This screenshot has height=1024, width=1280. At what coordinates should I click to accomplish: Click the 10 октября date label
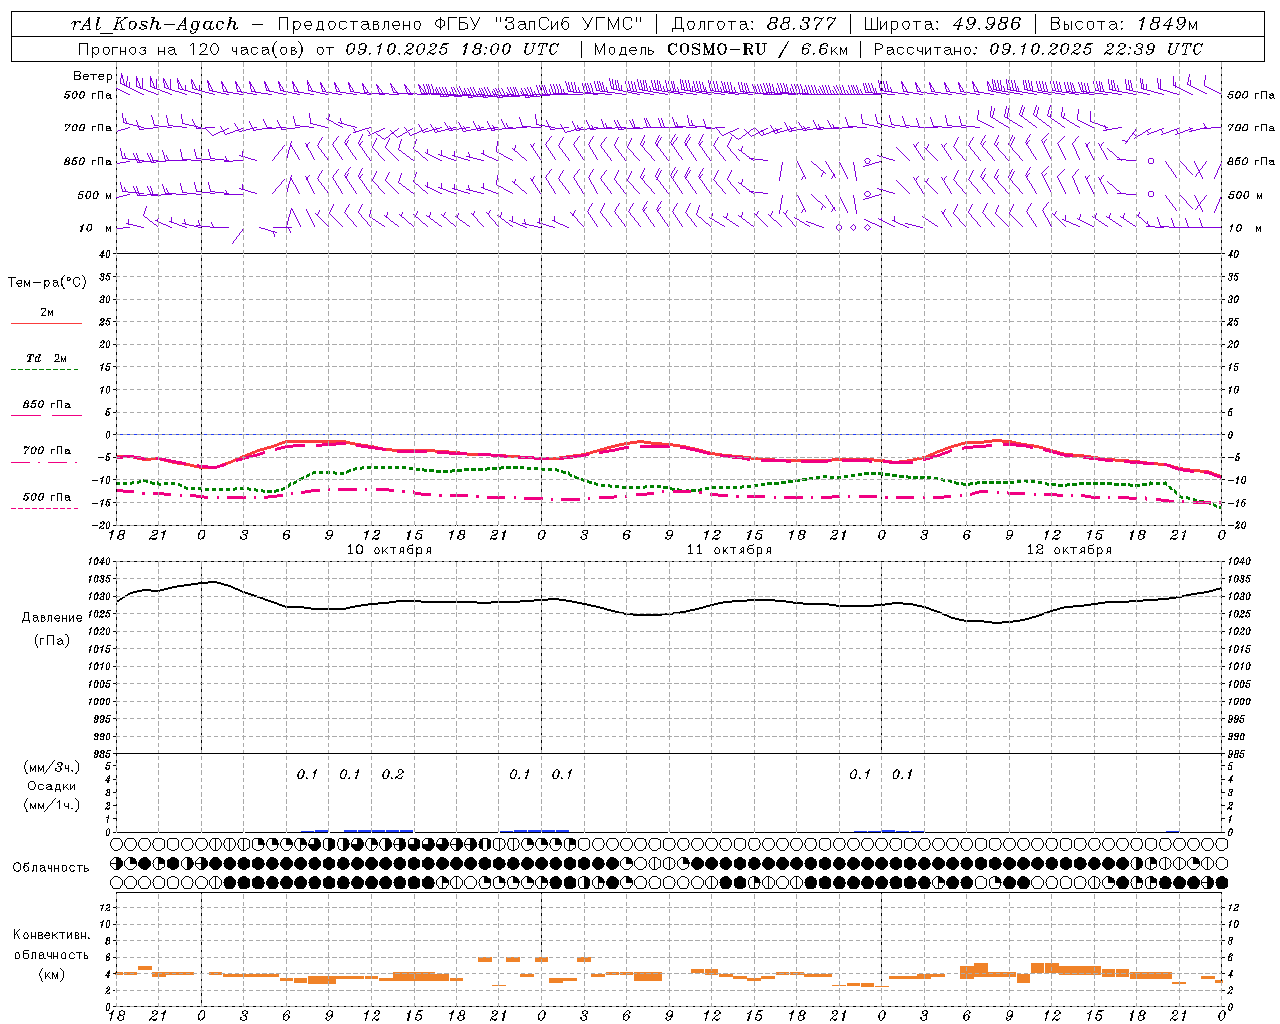coord(389,550)
